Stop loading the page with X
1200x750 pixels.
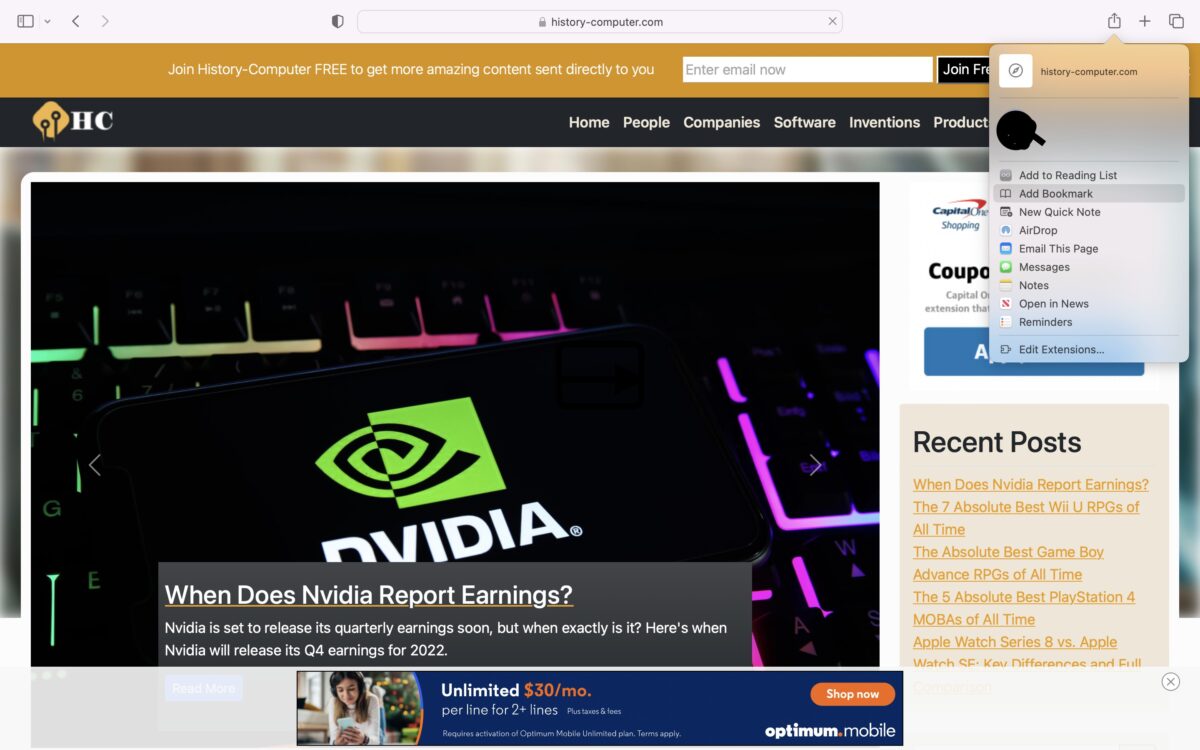point(832,21)
